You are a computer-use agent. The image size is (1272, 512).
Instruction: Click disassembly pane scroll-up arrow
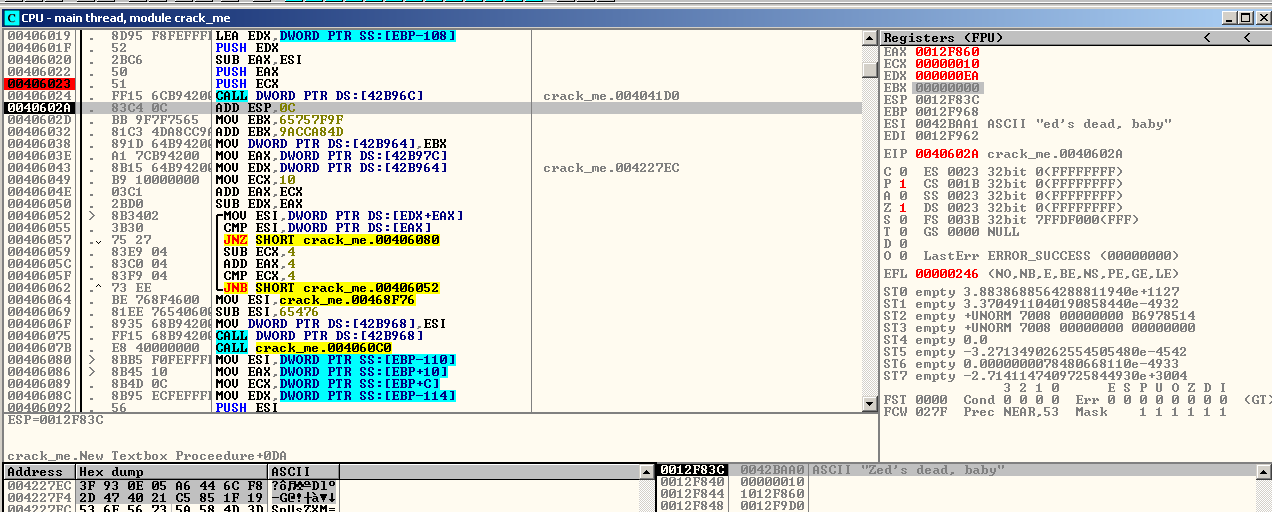point(869,38)
